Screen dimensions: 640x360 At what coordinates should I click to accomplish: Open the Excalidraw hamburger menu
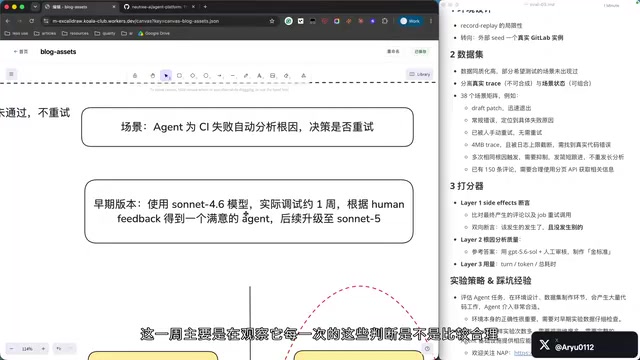click(x=11, y=74)
